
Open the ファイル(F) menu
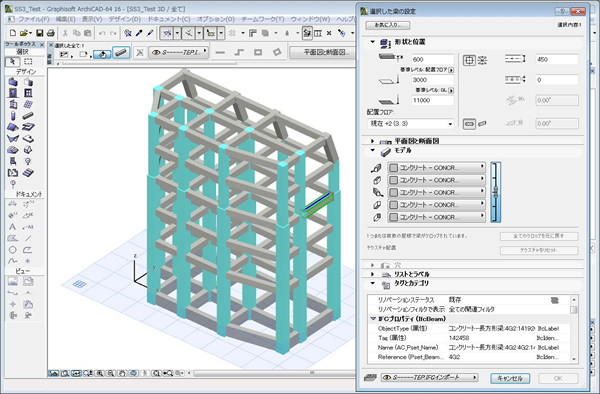click(33, 19)
